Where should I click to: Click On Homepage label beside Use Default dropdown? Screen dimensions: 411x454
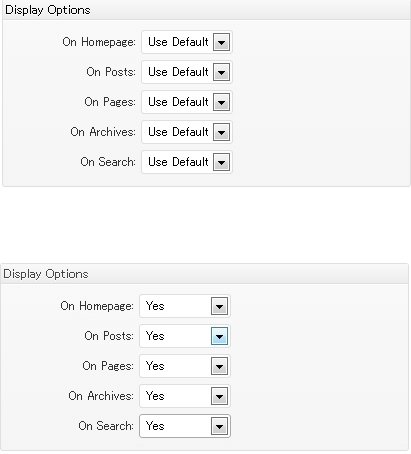[99, 42]
